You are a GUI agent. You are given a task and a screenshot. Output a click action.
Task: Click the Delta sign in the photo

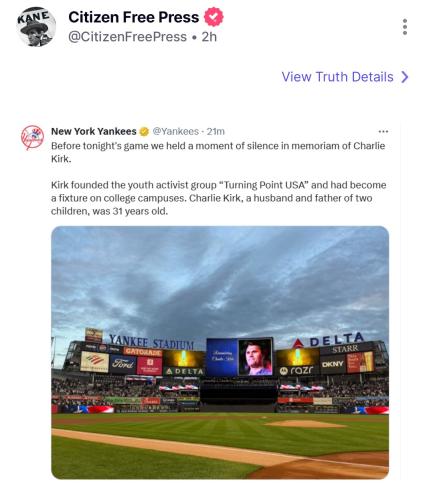click(328, 340)
